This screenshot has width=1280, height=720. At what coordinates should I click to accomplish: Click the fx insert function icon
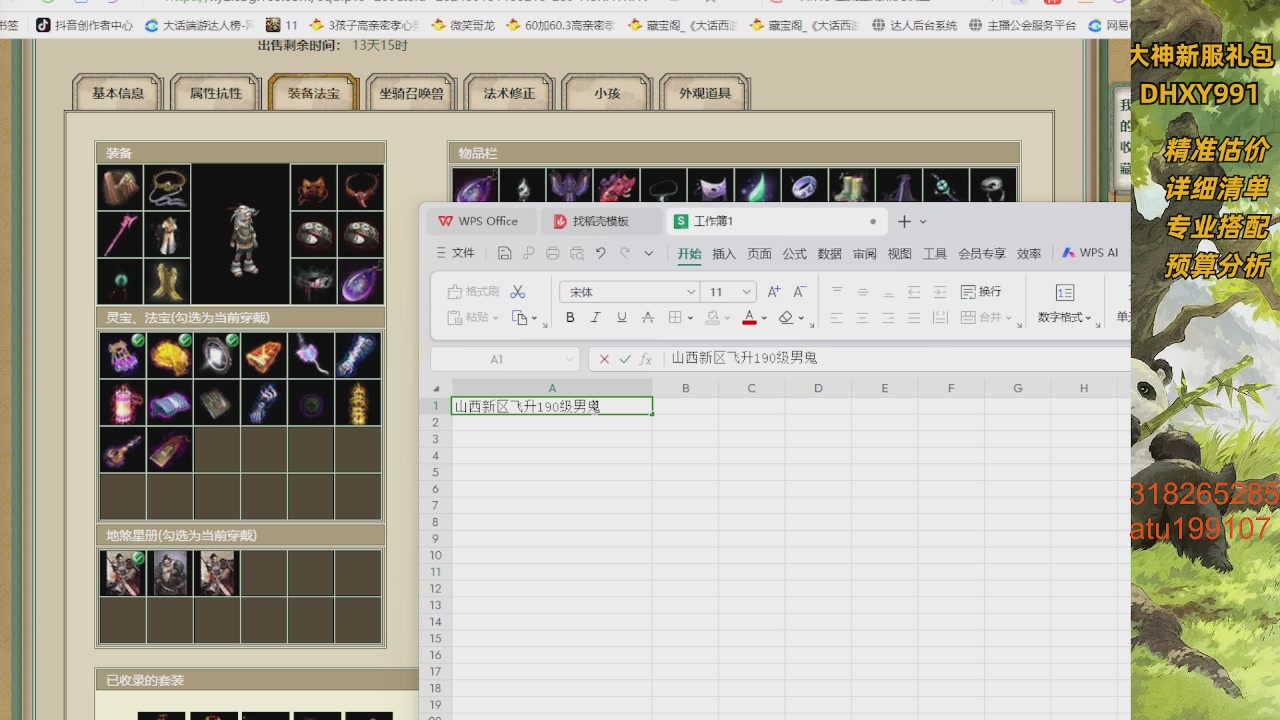coord(646,359)
